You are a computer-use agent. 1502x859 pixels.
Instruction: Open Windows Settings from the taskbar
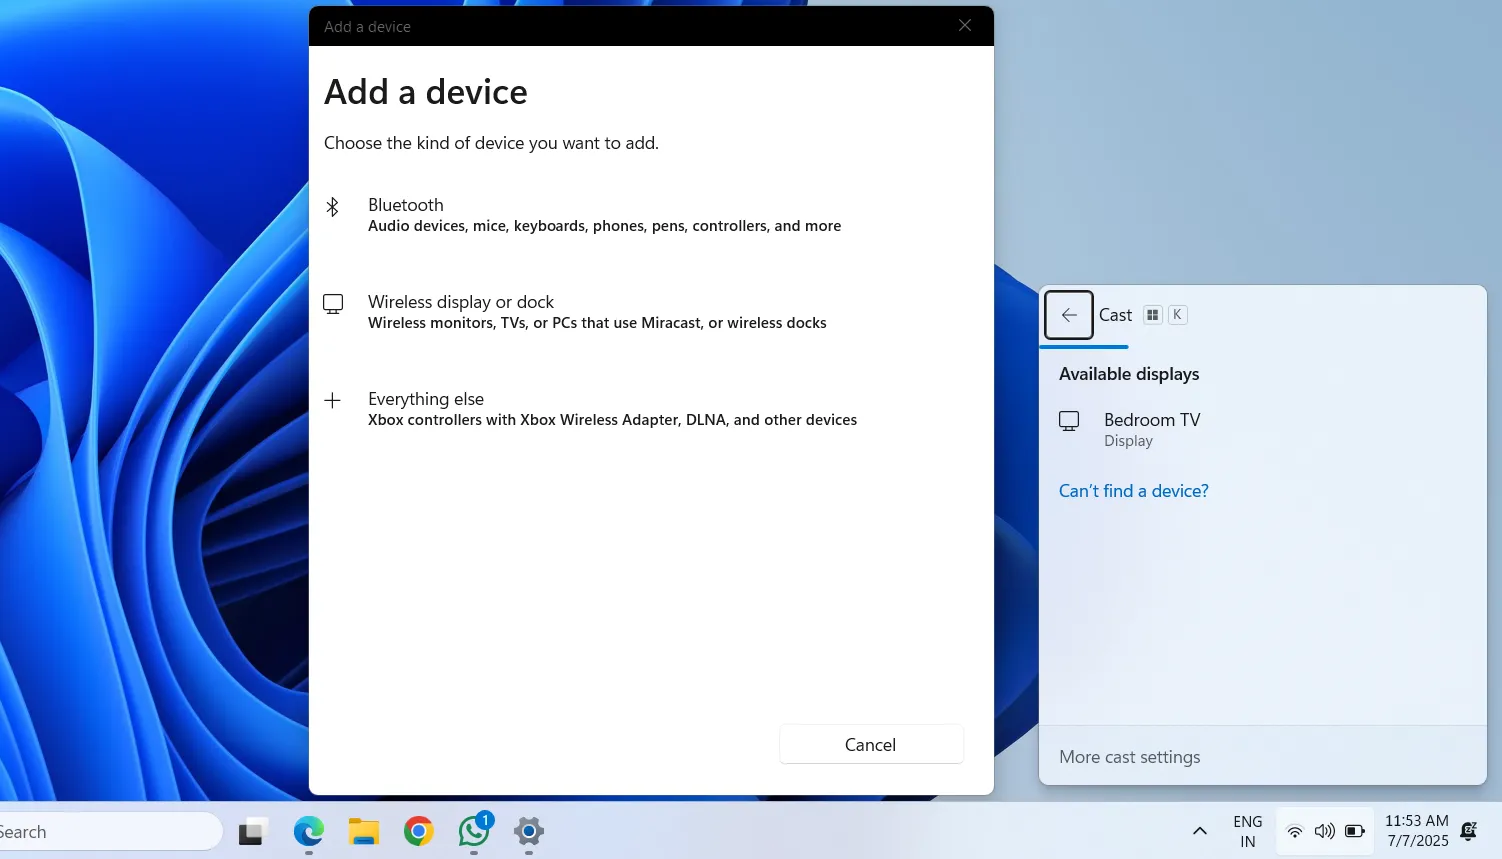tap(527, 833)
